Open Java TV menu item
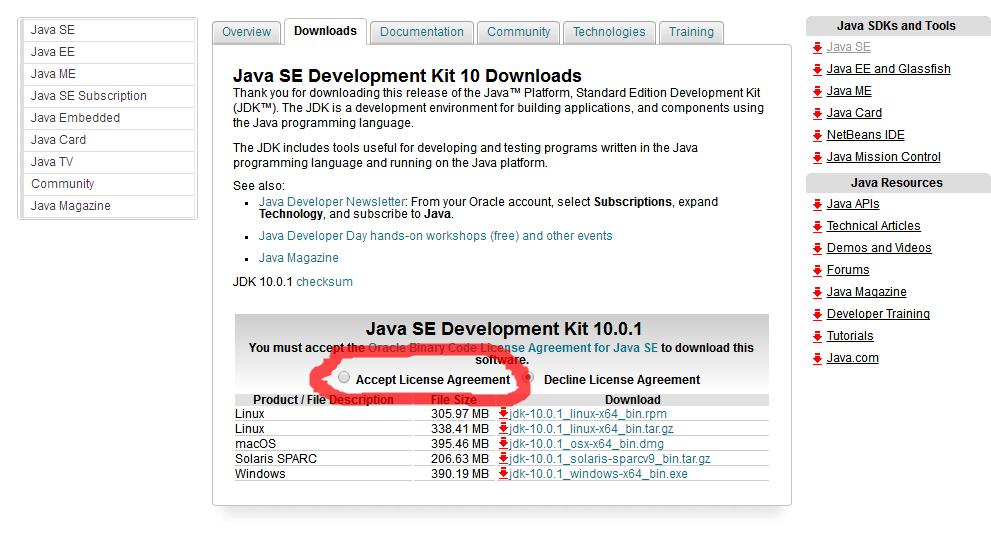This screenshot has height=540, width=991. [x=108, y=162]
